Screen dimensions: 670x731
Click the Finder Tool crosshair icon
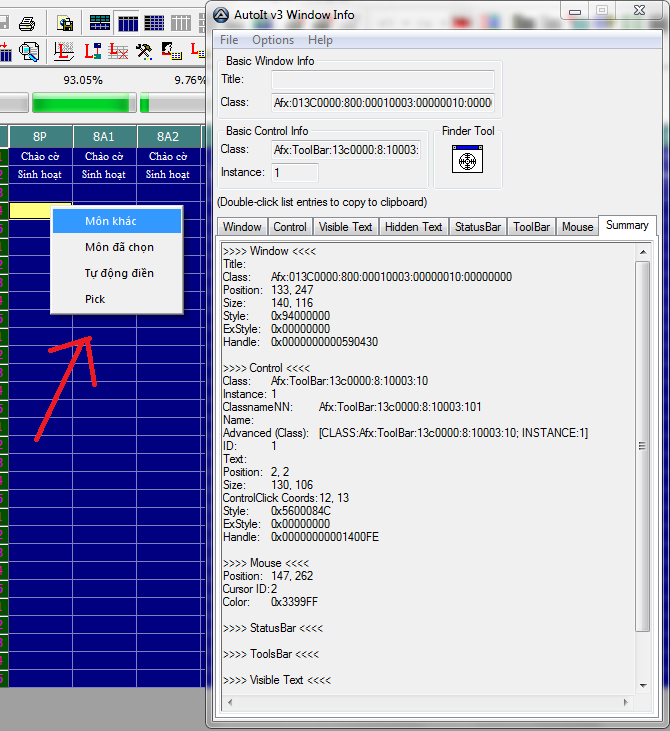467,159
